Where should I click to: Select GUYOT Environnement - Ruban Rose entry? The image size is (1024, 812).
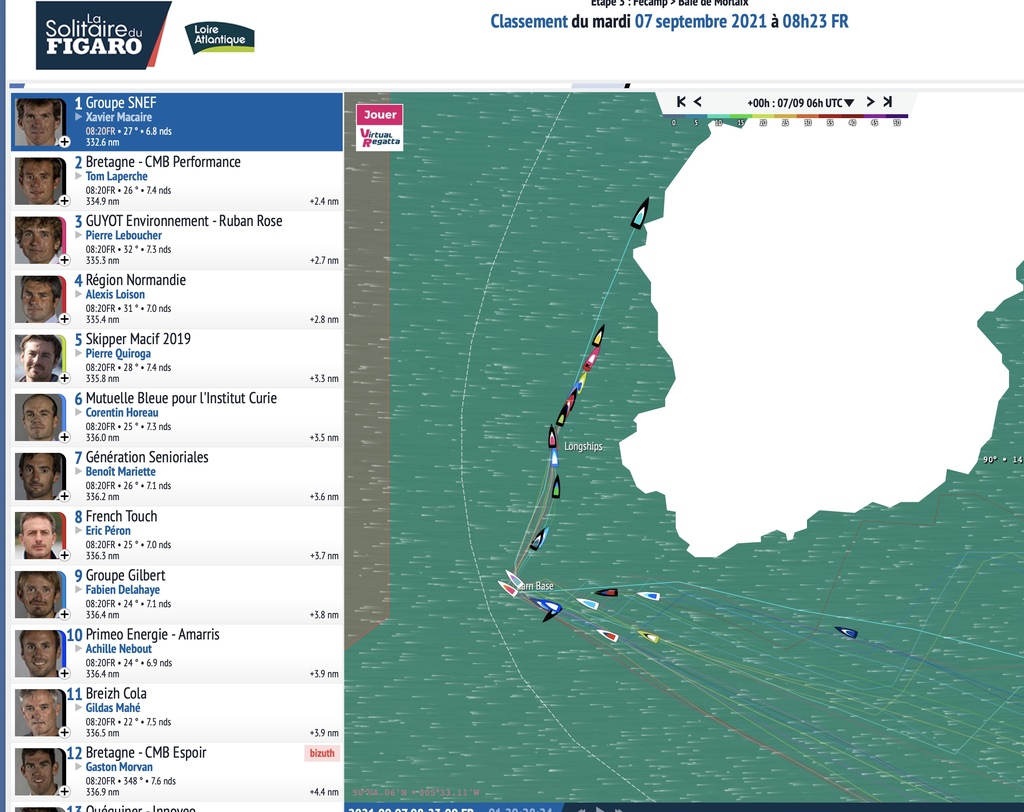click(184, 221)
